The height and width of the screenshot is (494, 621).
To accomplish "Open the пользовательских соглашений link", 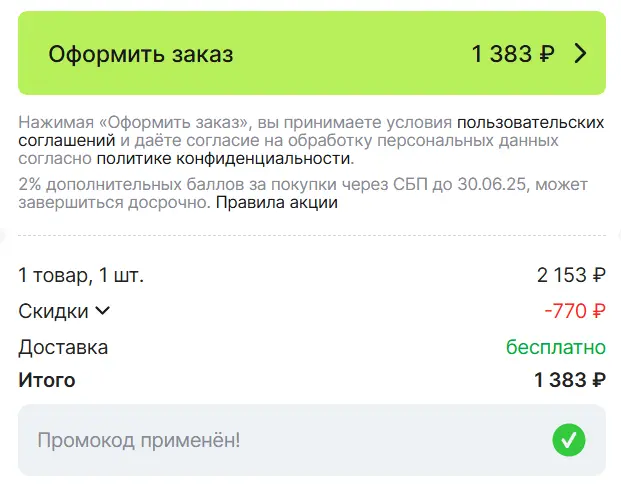I will pyautogui.click(x=530, y=122).
